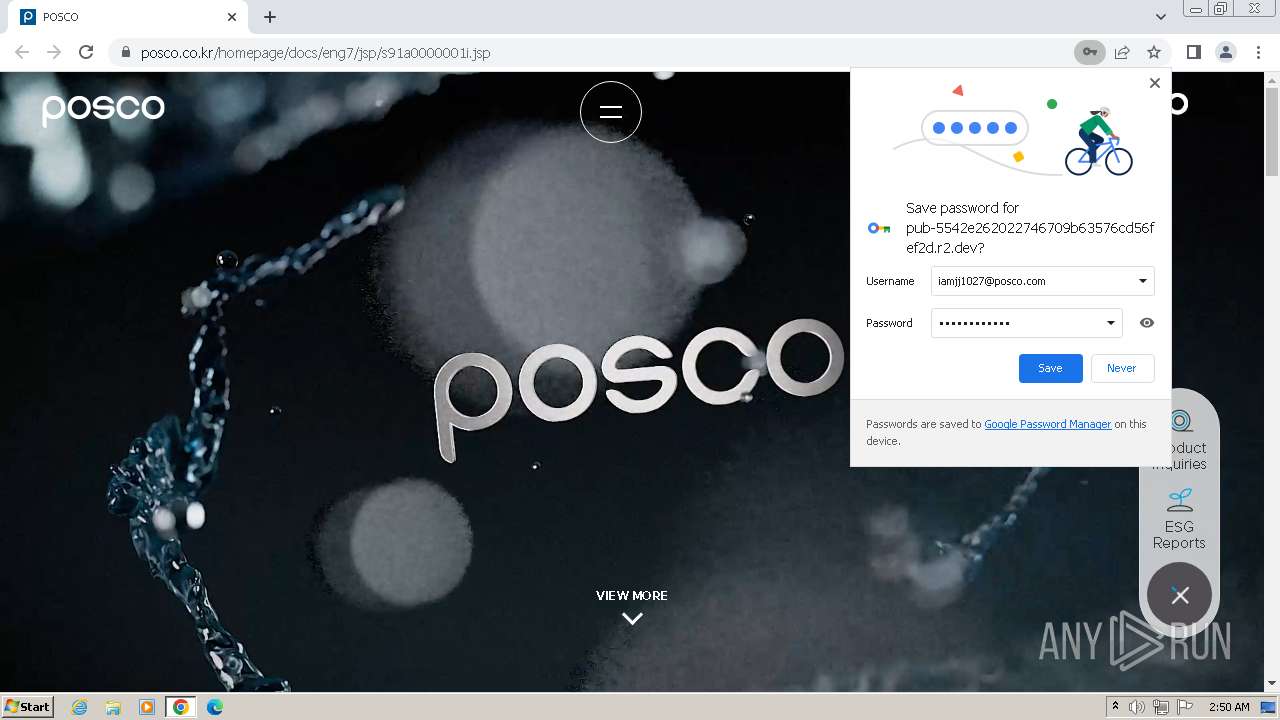Screen dimensions: 1280x720
Task: Launch Internet Explorer from taskbar
Action: pyautogui.click(x=79, y=707)
